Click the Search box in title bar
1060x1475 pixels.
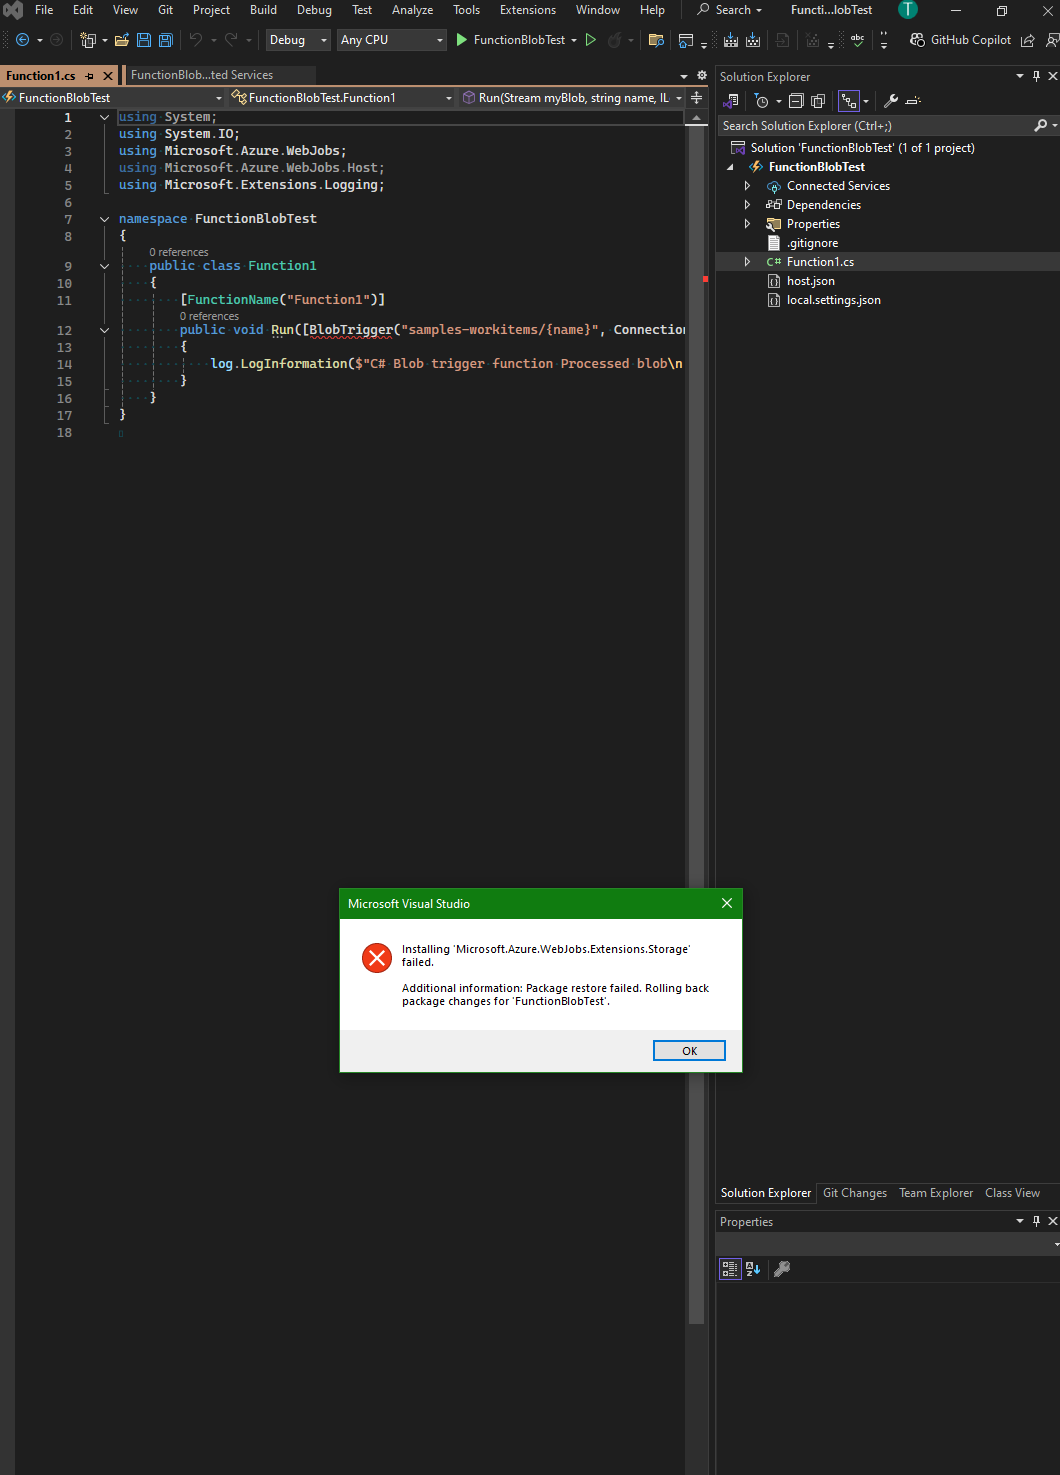click(x=731, y=10)
